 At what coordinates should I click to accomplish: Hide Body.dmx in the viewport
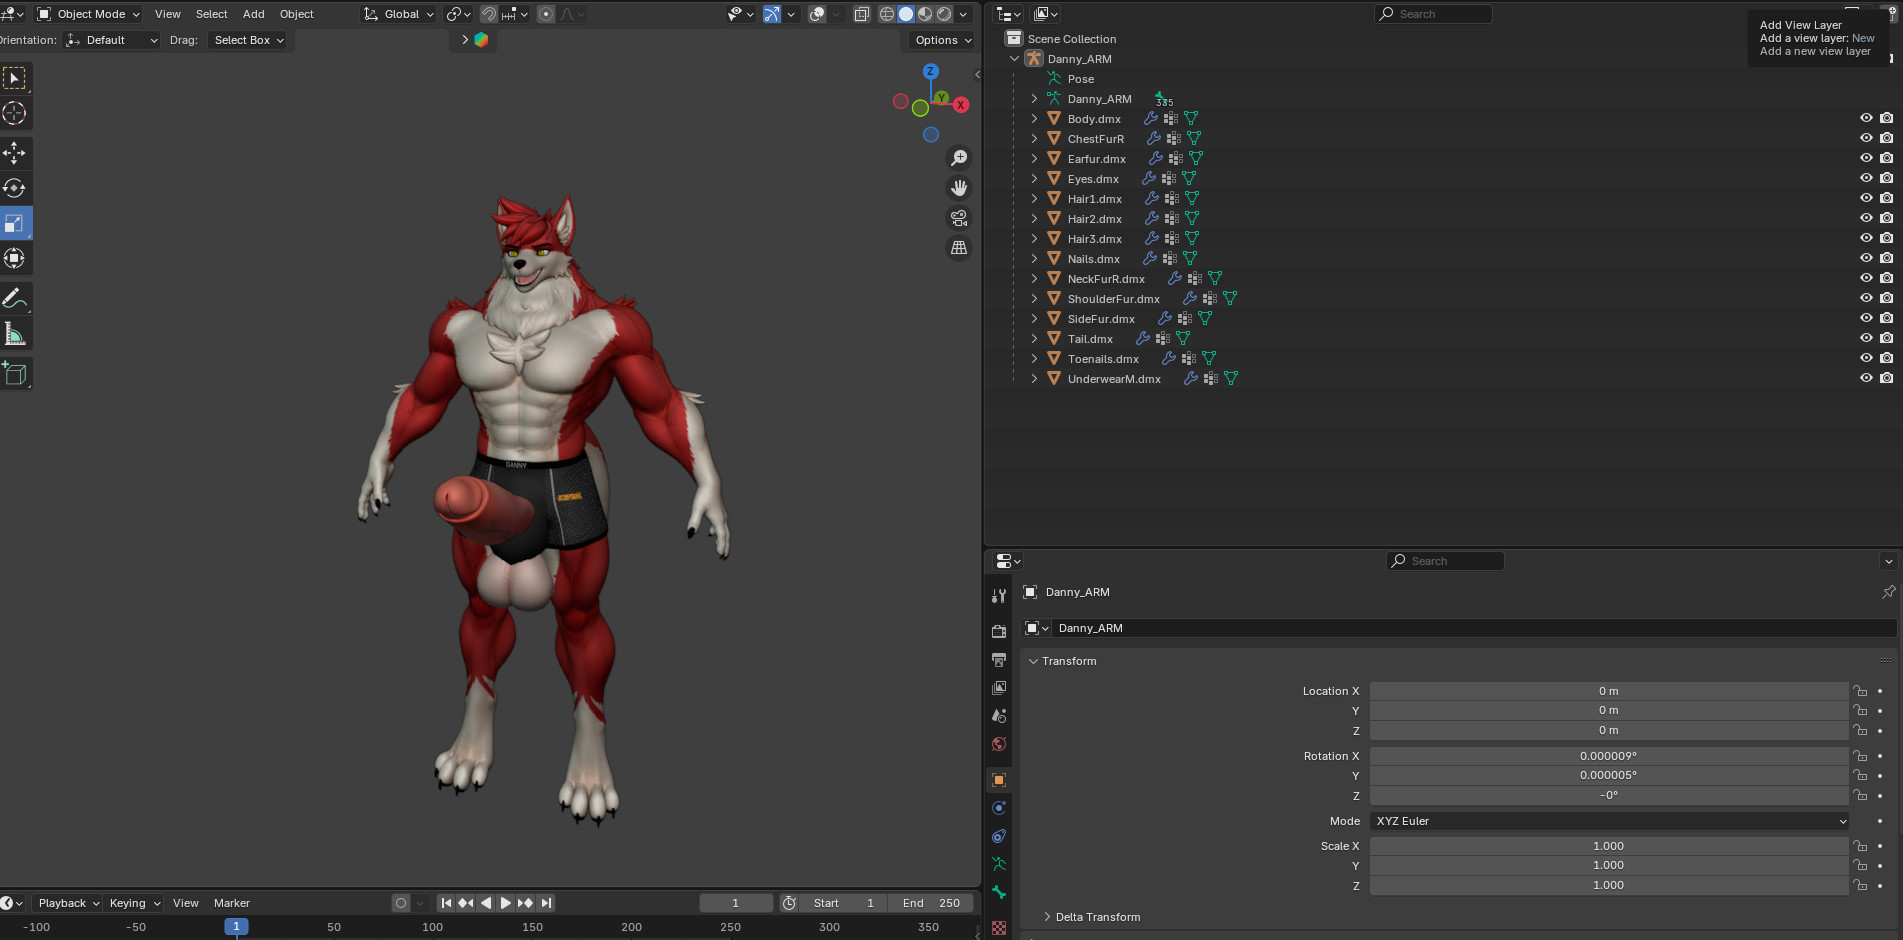pyautogui.click(x=1866, y=118)
